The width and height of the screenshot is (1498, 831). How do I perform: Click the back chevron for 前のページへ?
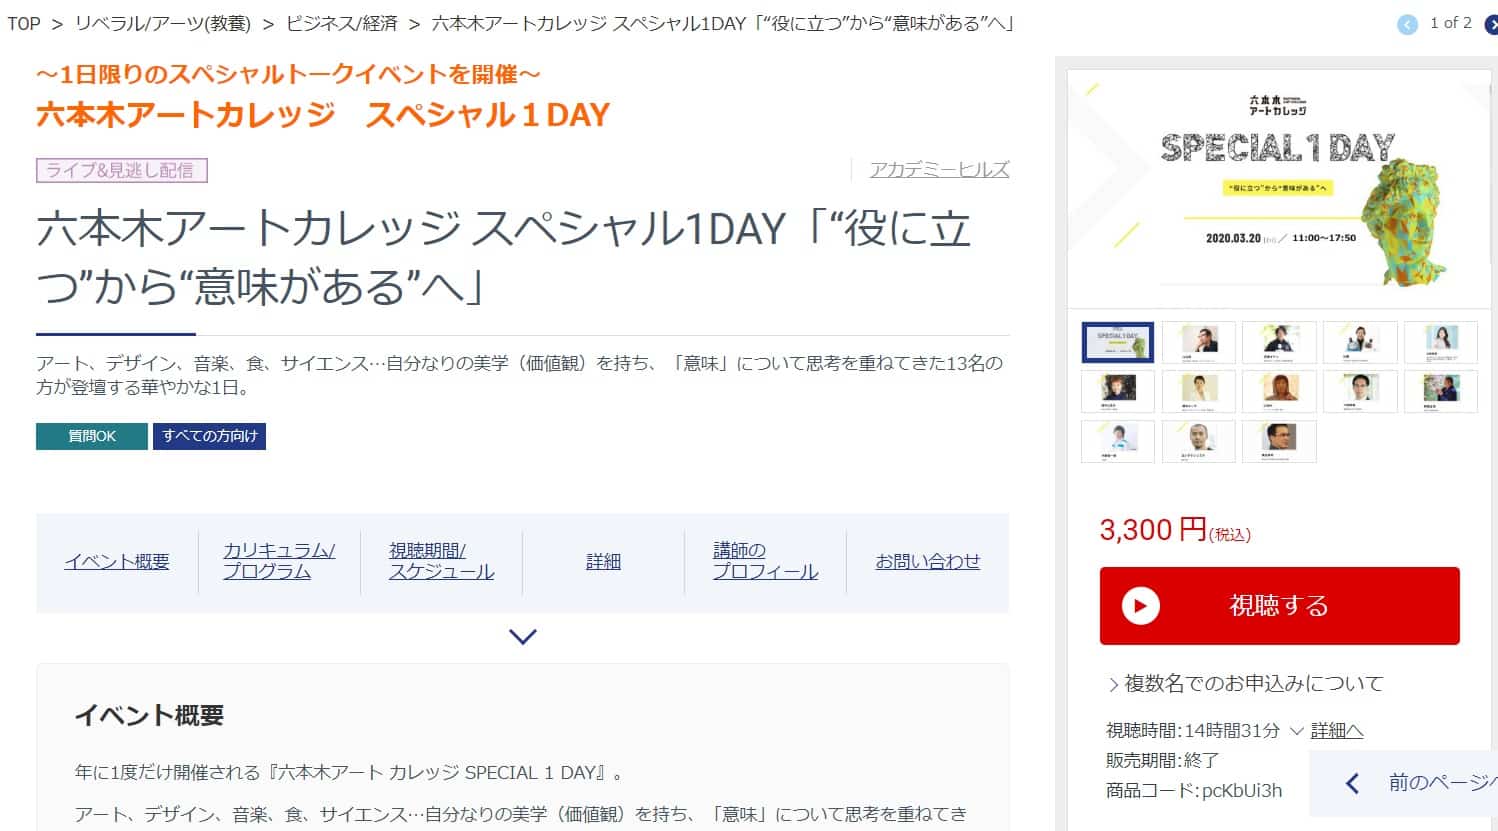pyautogui.click(x=1353, y=783)
